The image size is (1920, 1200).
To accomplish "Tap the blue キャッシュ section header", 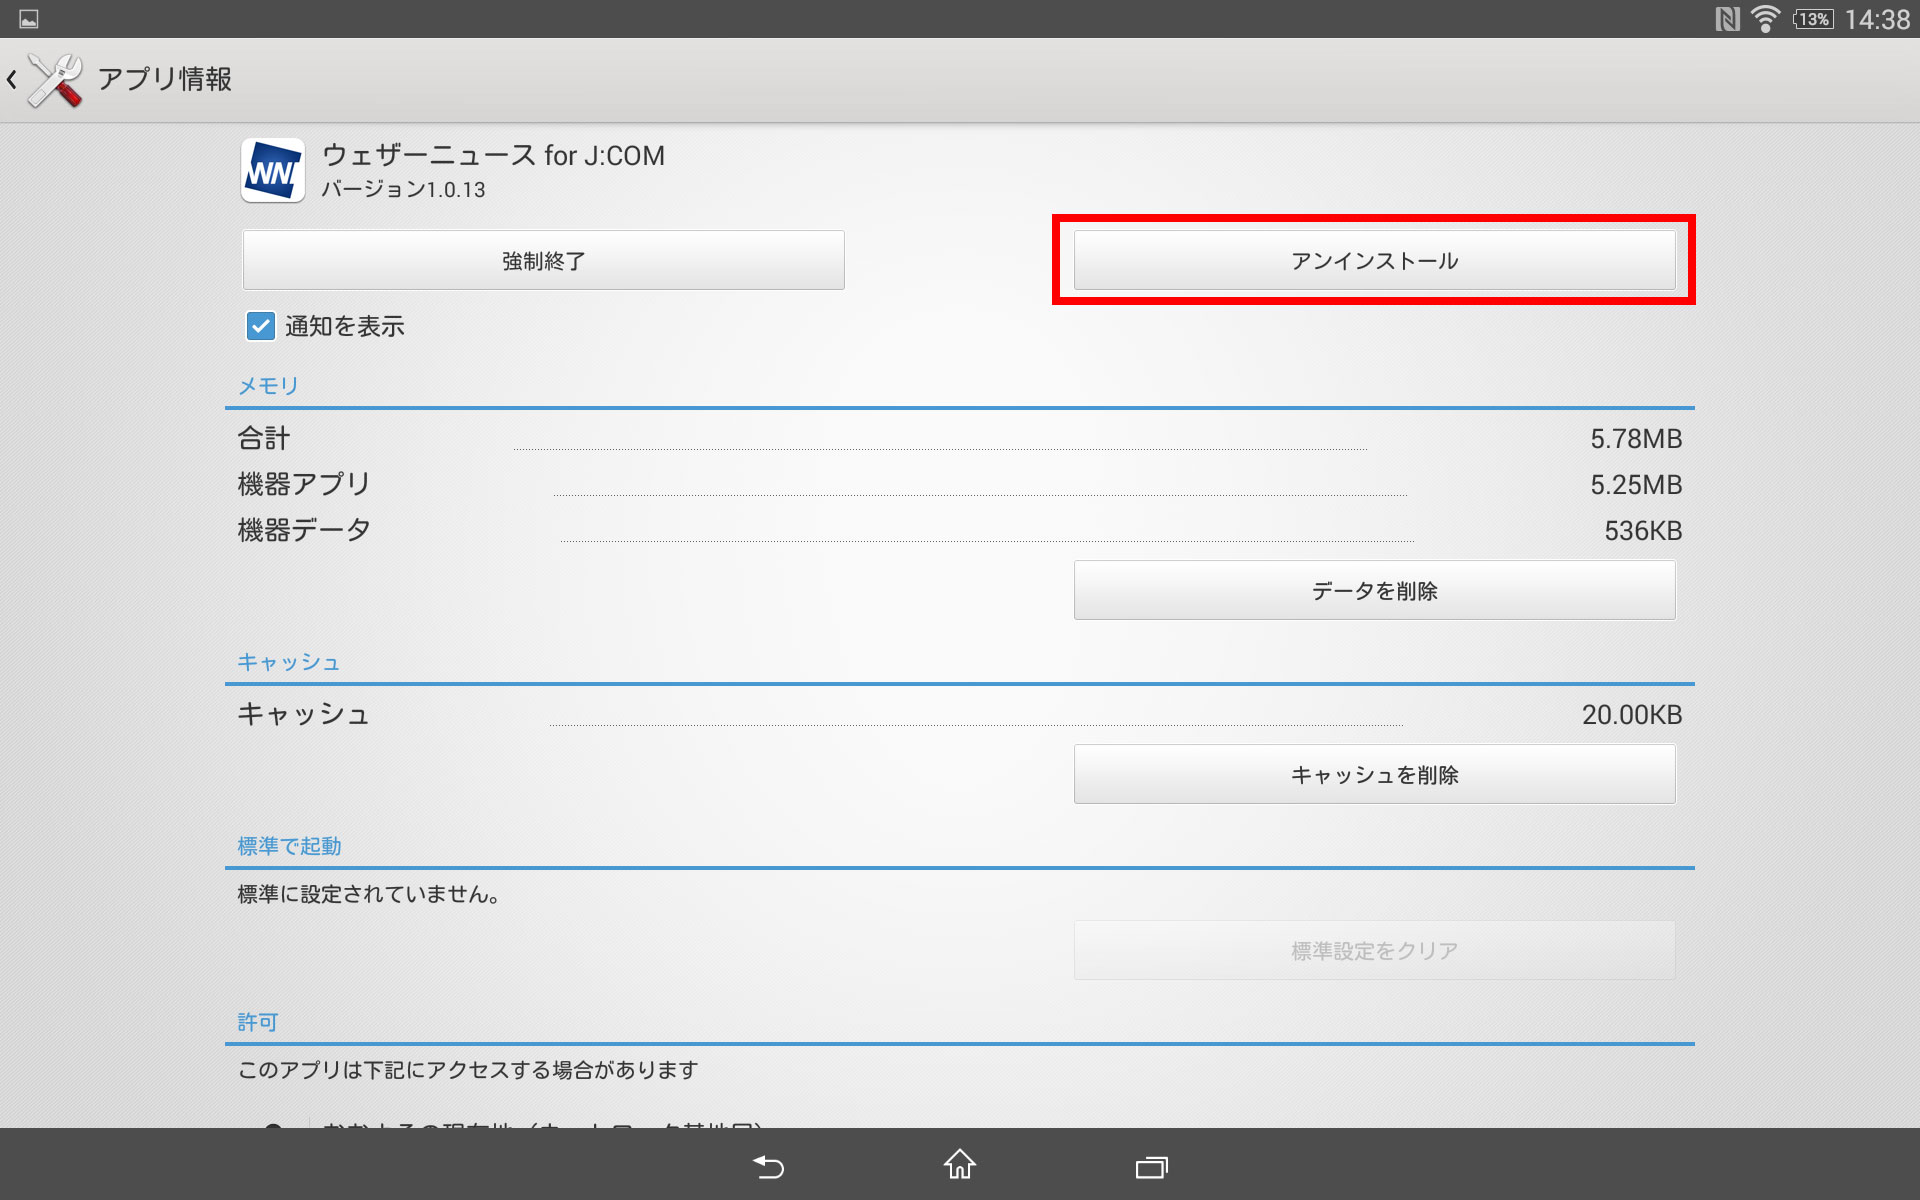I will click(289, 662).
